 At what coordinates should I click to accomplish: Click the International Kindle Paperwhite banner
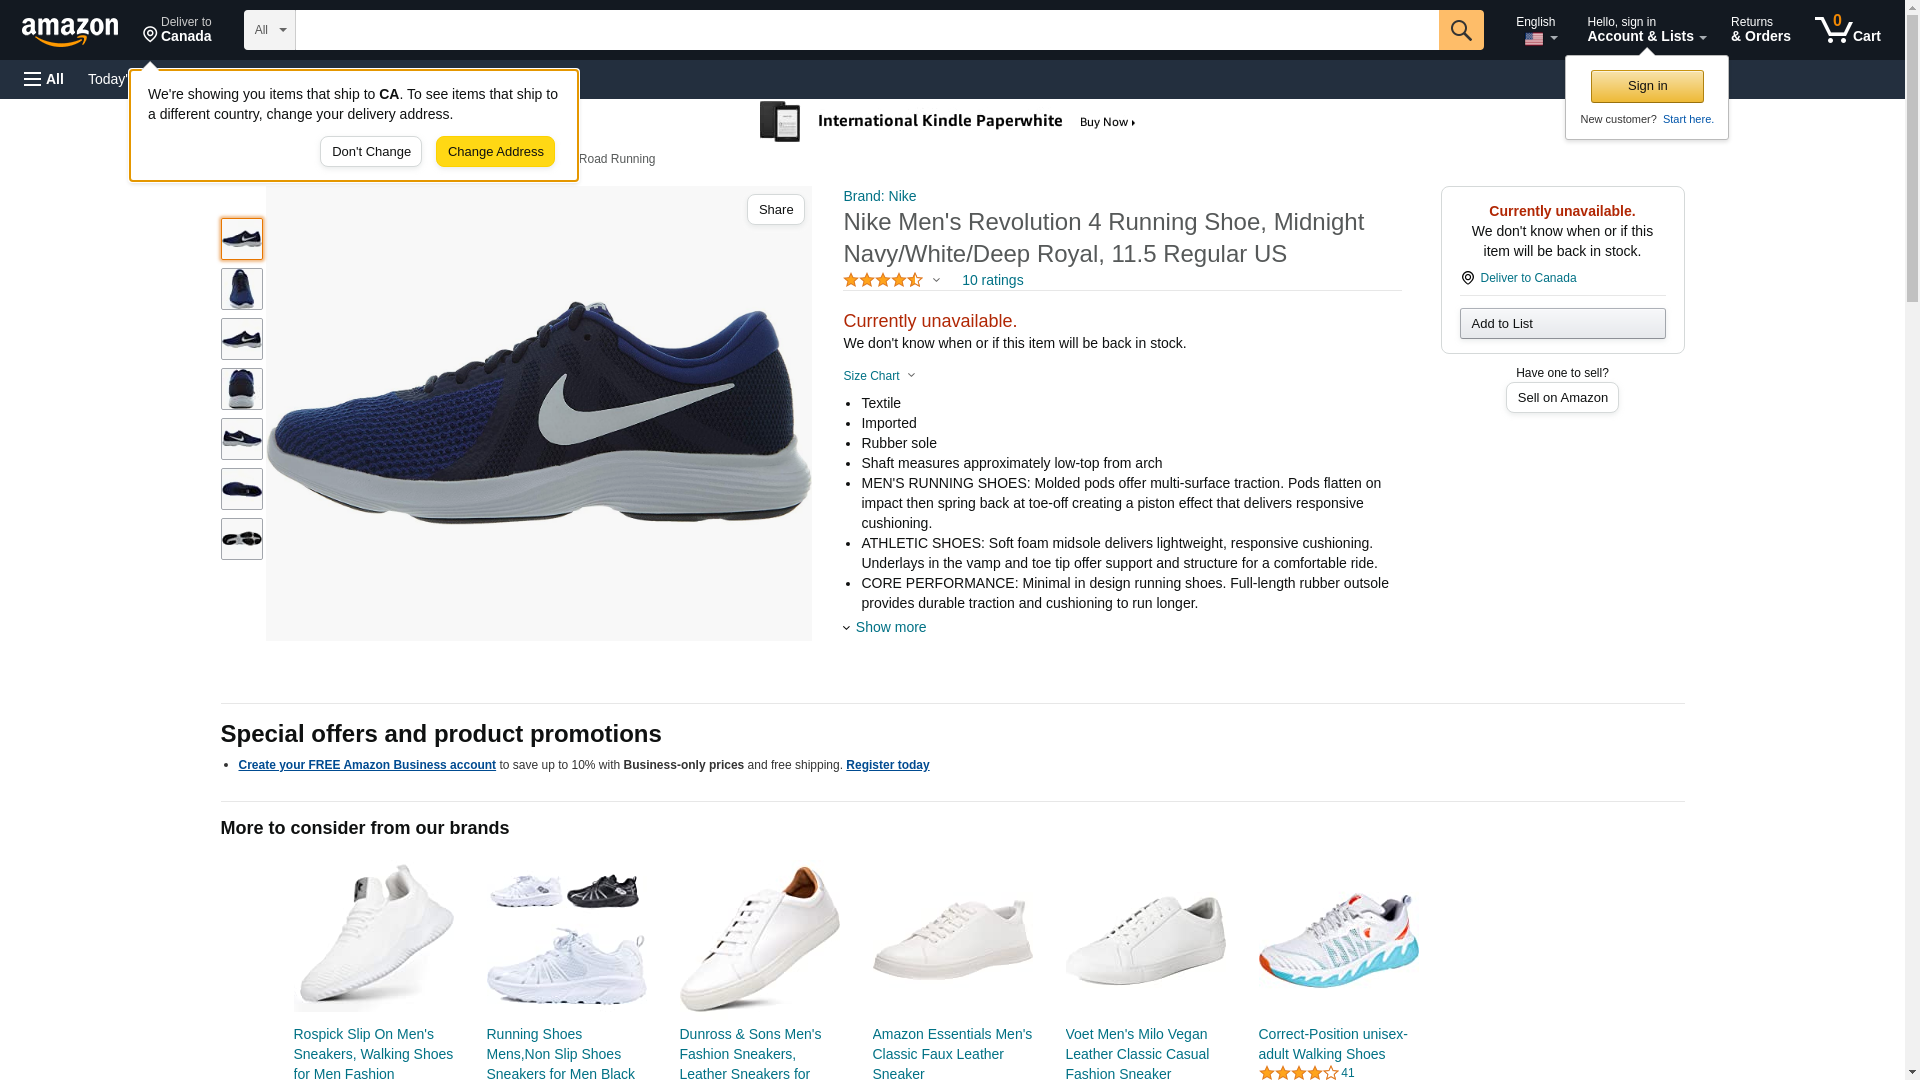tap(948, 122)
